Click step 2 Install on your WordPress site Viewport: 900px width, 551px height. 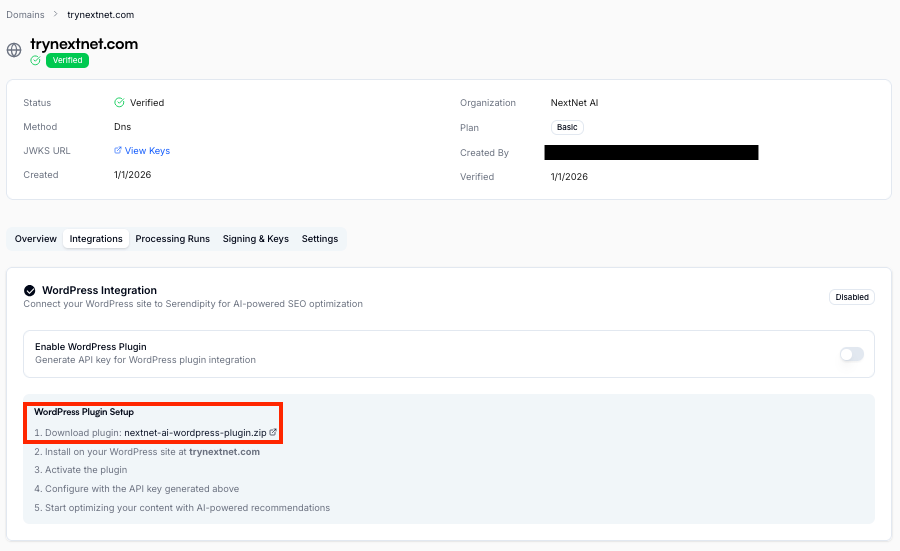coord(147,452)
